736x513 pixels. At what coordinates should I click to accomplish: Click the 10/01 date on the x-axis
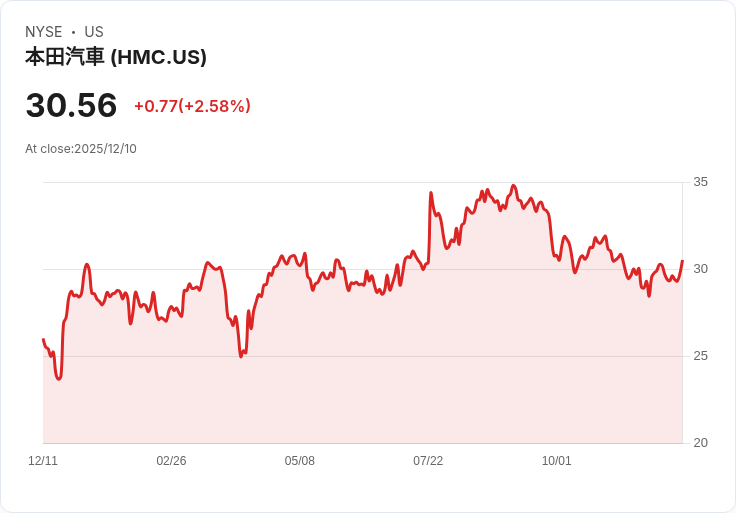(557, 461)
